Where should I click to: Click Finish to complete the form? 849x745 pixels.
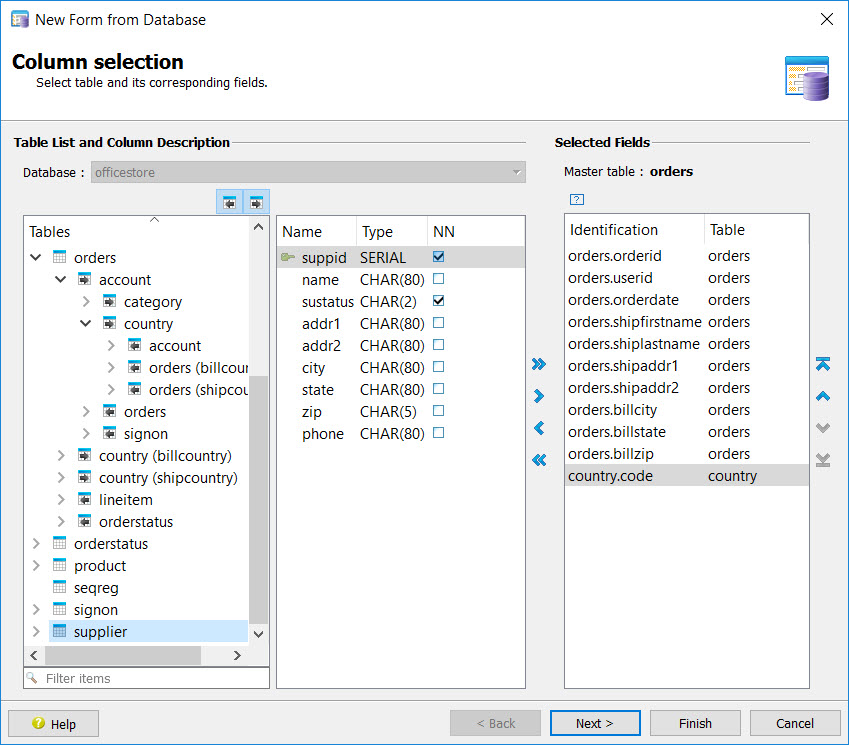click(x=695, y=723)
